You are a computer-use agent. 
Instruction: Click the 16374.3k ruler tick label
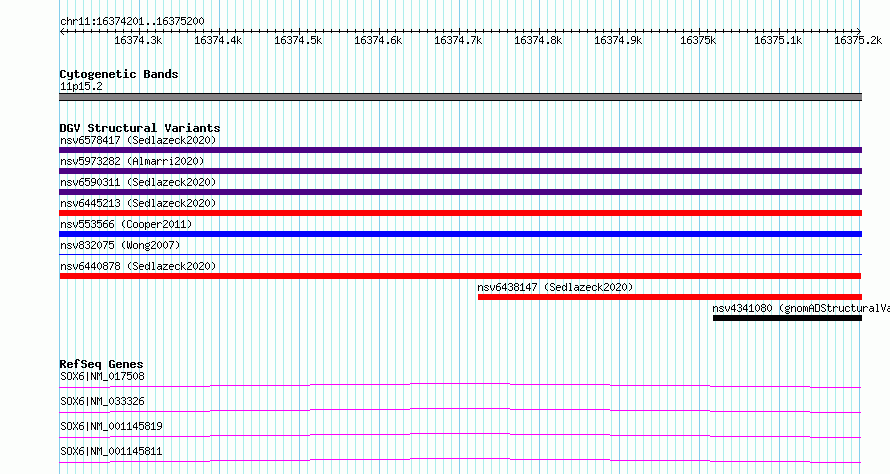(138, 40)
